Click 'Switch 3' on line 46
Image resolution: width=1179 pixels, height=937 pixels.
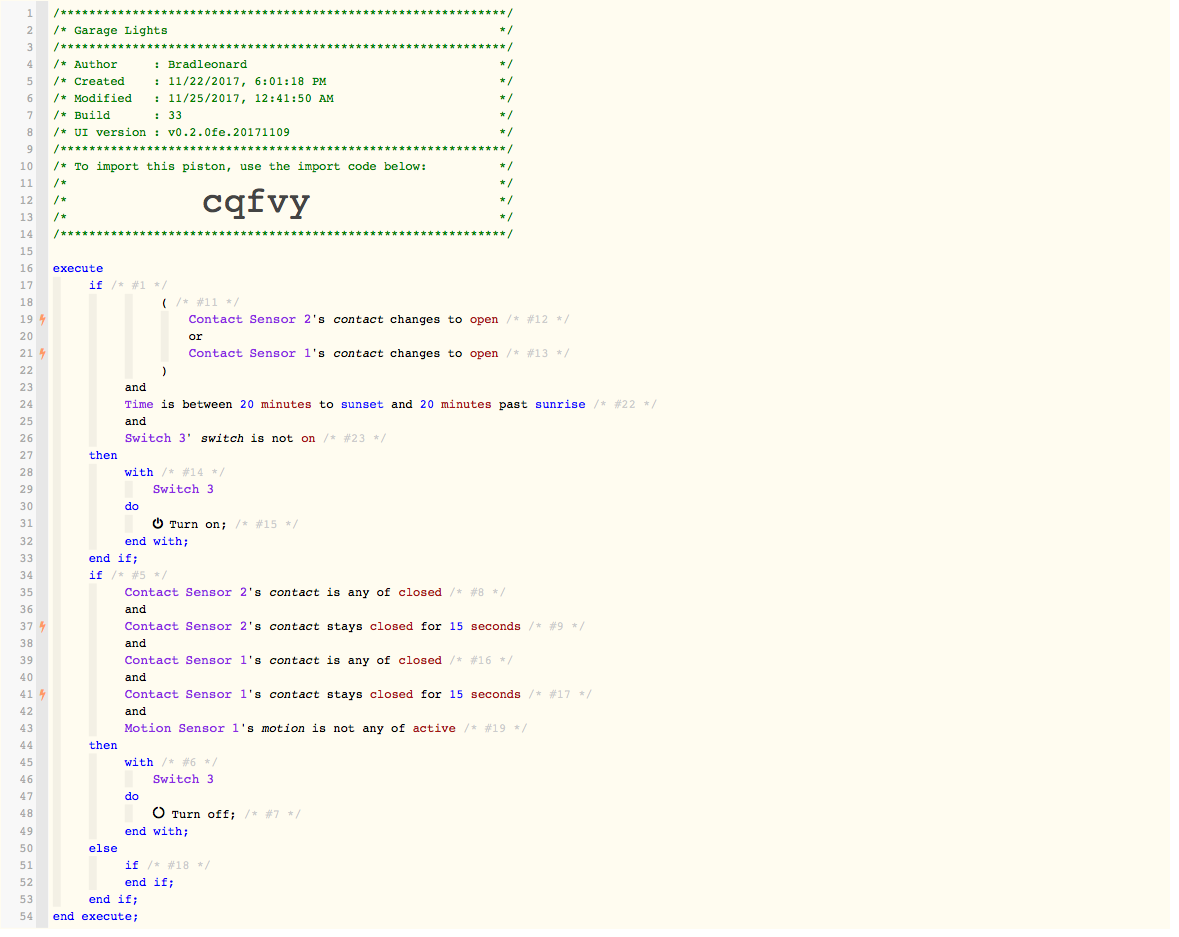pos(183,780)
